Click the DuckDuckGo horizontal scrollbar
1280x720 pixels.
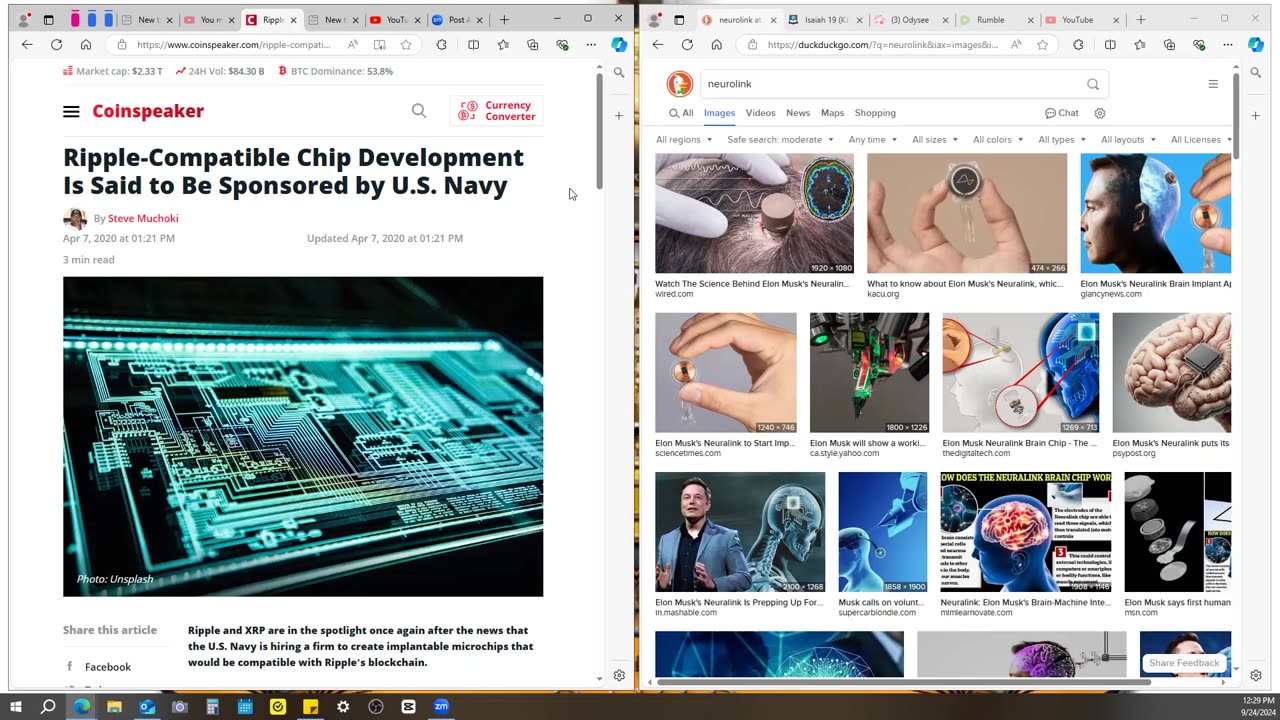pyautogui.click(x=903, y=682)
